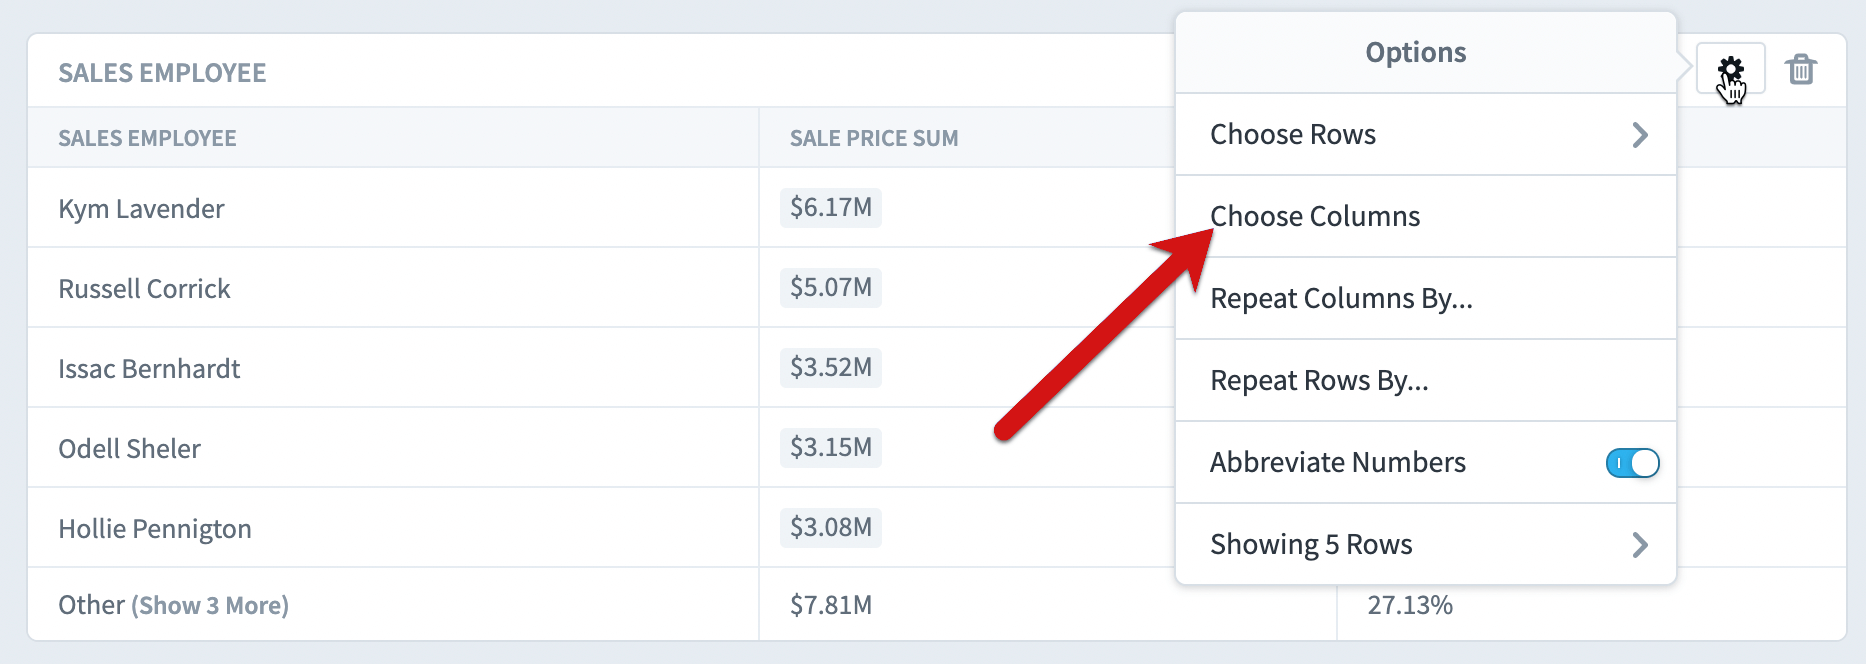Screen dimensions: 1866x664
Task: Expand the Showing 5 Rows chevron
Action: pos(1640,545)
